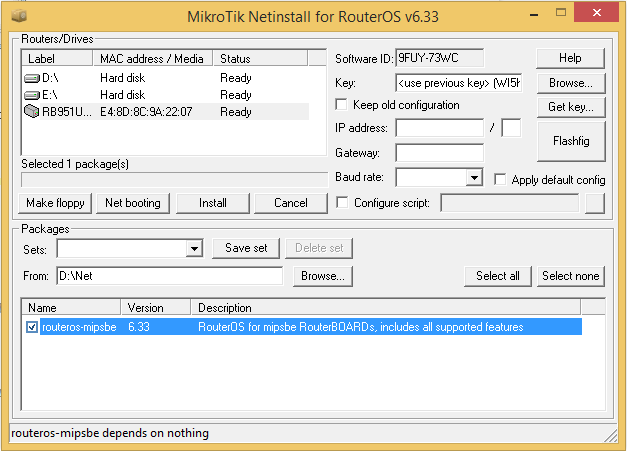Select the E:\ hard disk drive icon
627x451 pixels.
32,95
